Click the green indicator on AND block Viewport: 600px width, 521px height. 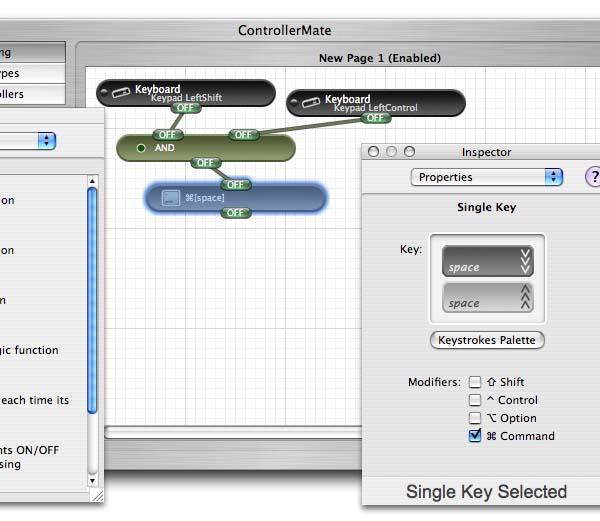click(141, 148)
